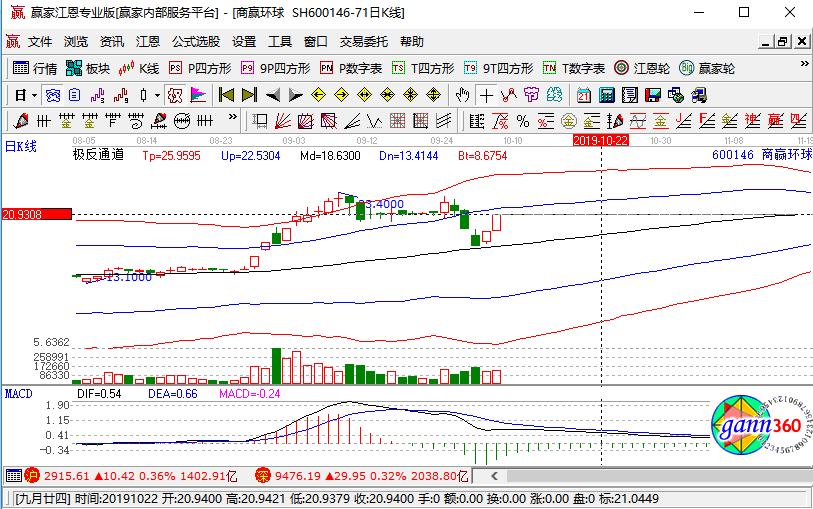813x509 pixels.
Task: Toggle the red 权 adjustment icon
Action: click(175, 95)
